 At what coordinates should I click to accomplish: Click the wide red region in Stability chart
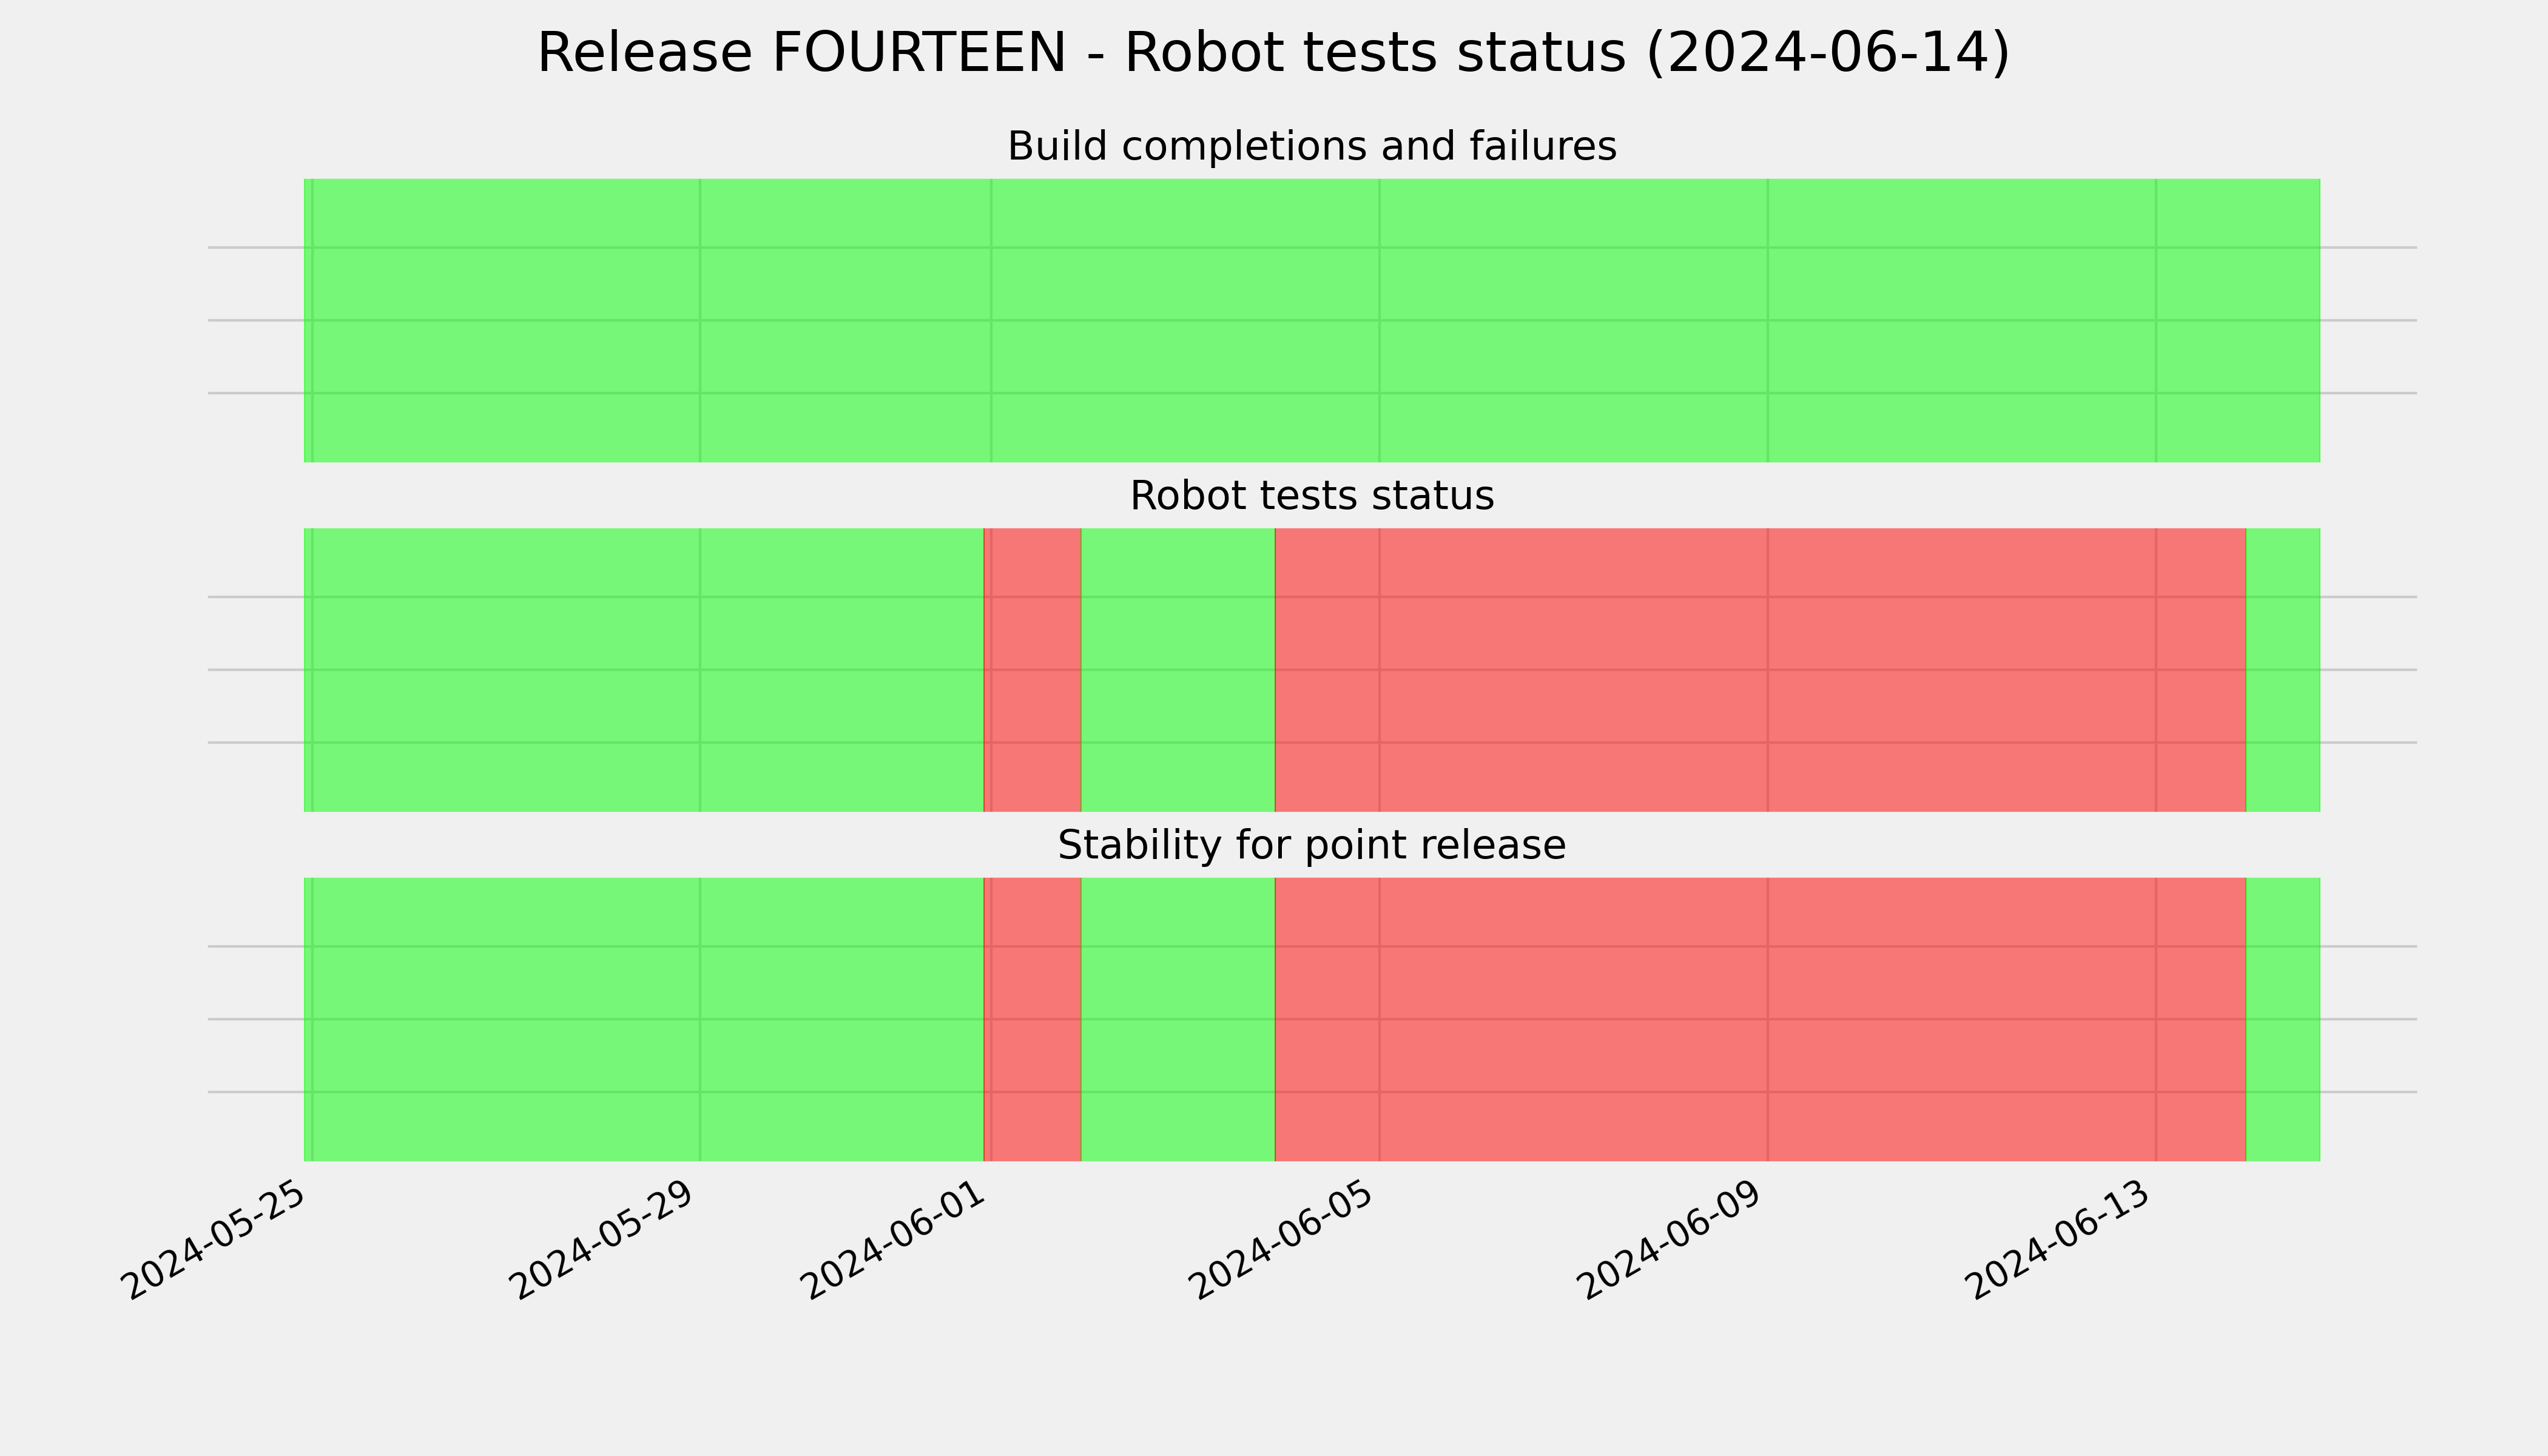[1760, 1019]
